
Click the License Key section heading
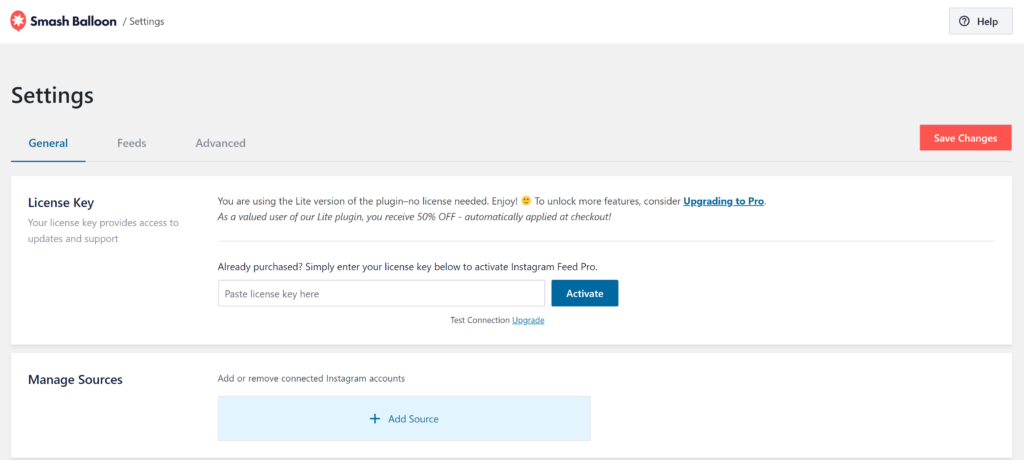pyautogui.click(x=61, y=202)
